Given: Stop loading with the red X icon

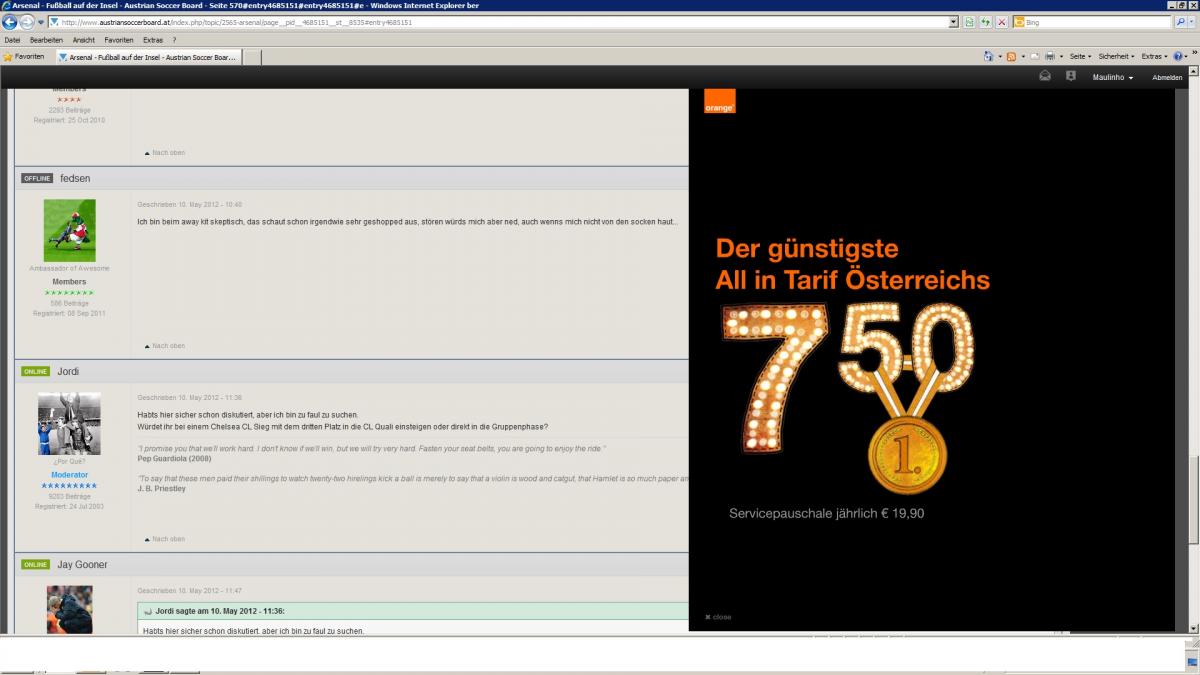Looking at the screenshot, I should (x=1002, y=22).
